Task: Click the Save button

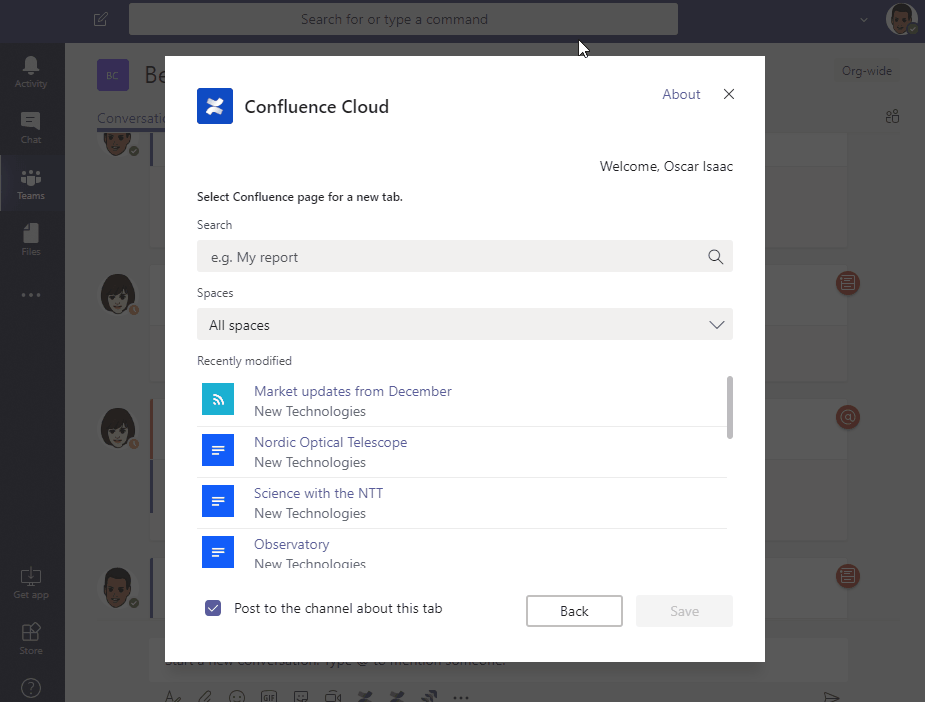Action: click(684, 611)
